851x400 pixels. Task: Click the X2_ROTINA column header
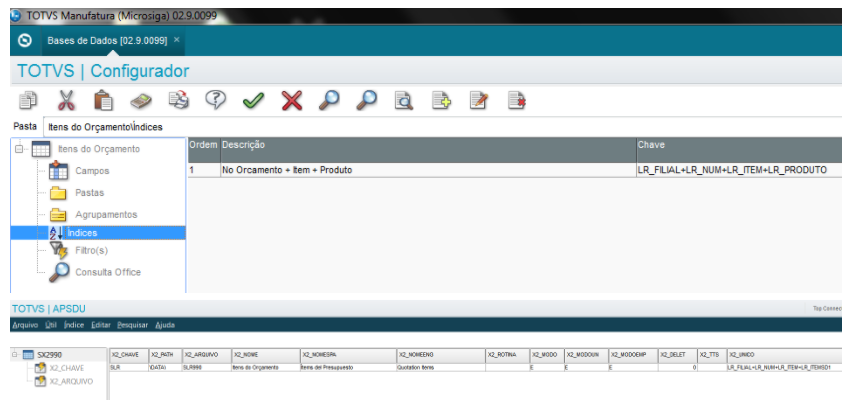[x=508, y=355]
